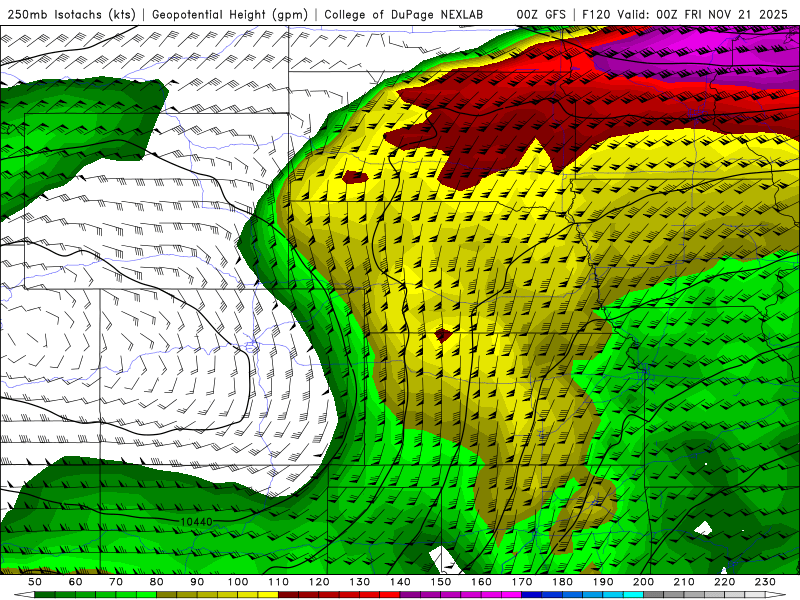Click the 230 value on the color scale
Screen dimensions: 800x600
tap(765, 582)
